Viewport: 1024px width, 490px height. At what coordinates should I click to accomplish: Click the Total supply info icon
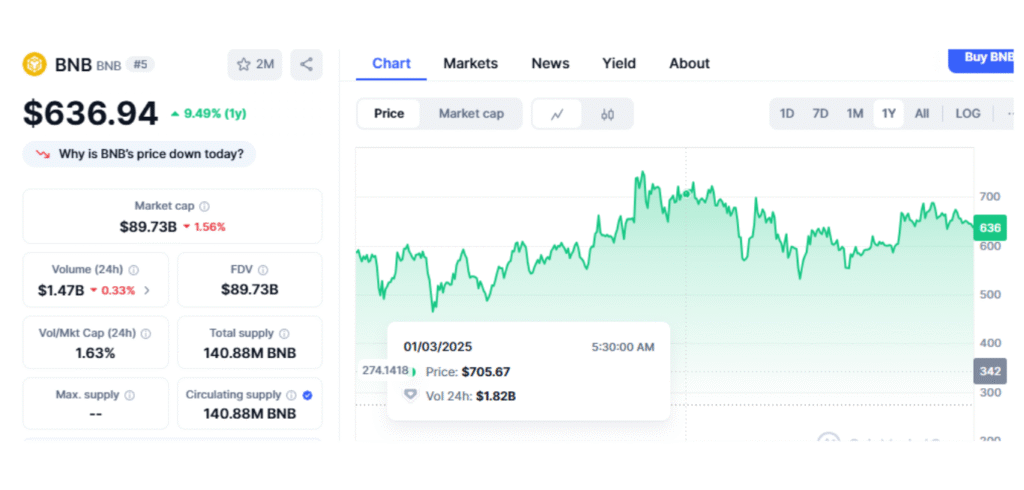[284, 333]
